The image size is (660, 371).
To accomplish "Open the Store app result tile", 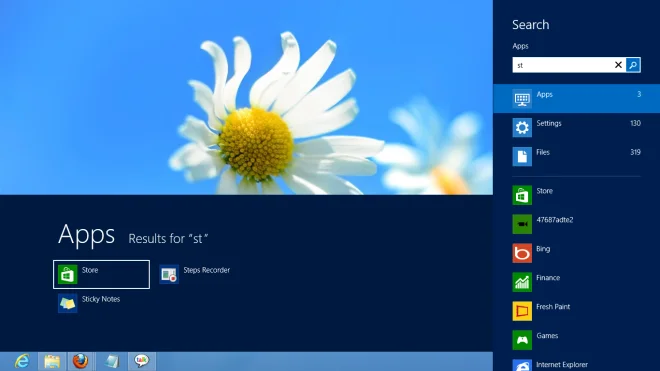I will point(101,275).
